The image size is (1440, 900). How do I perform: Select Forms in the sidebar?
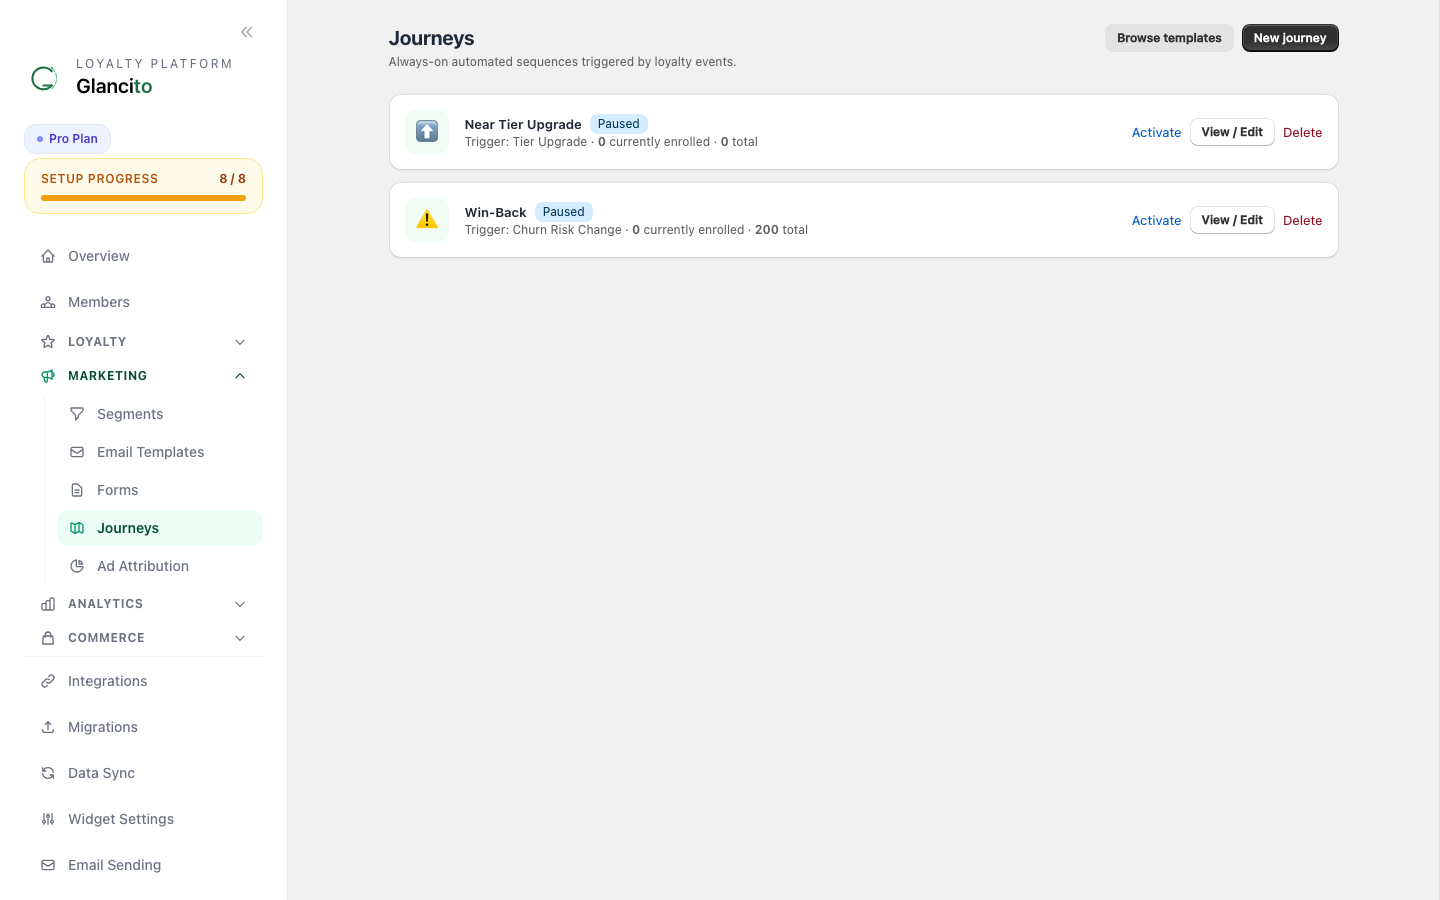point(160,490)
